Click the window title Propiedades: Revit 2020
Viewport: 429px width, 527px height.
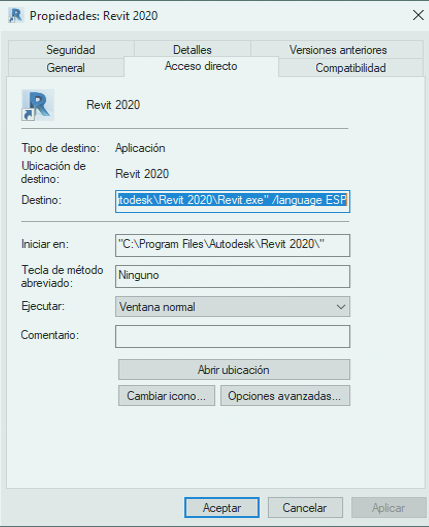93,16
